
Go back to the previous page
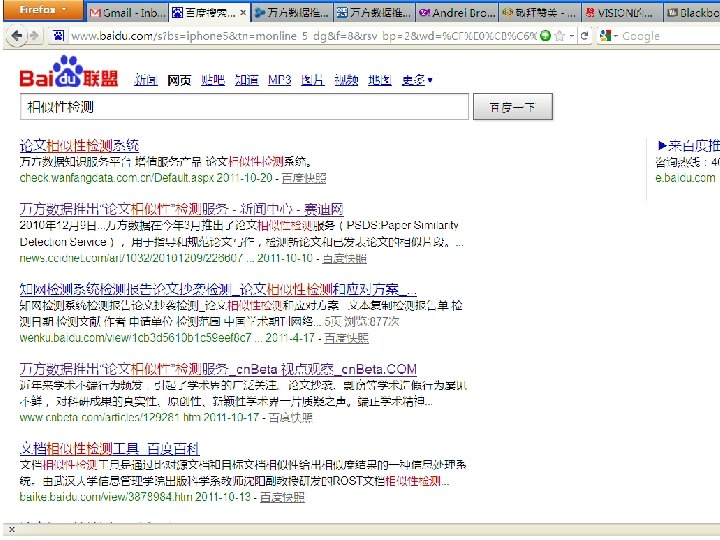click(x=17, y=35)
